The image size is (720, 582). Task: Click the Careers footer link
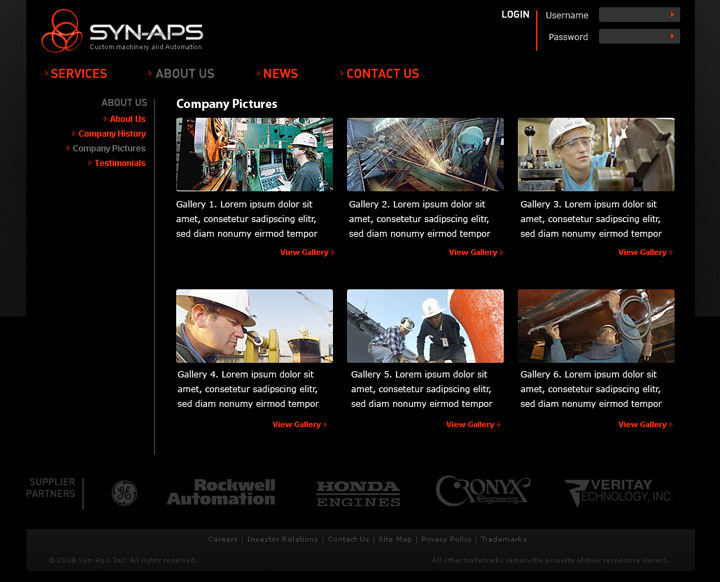(x=222, y=540)
